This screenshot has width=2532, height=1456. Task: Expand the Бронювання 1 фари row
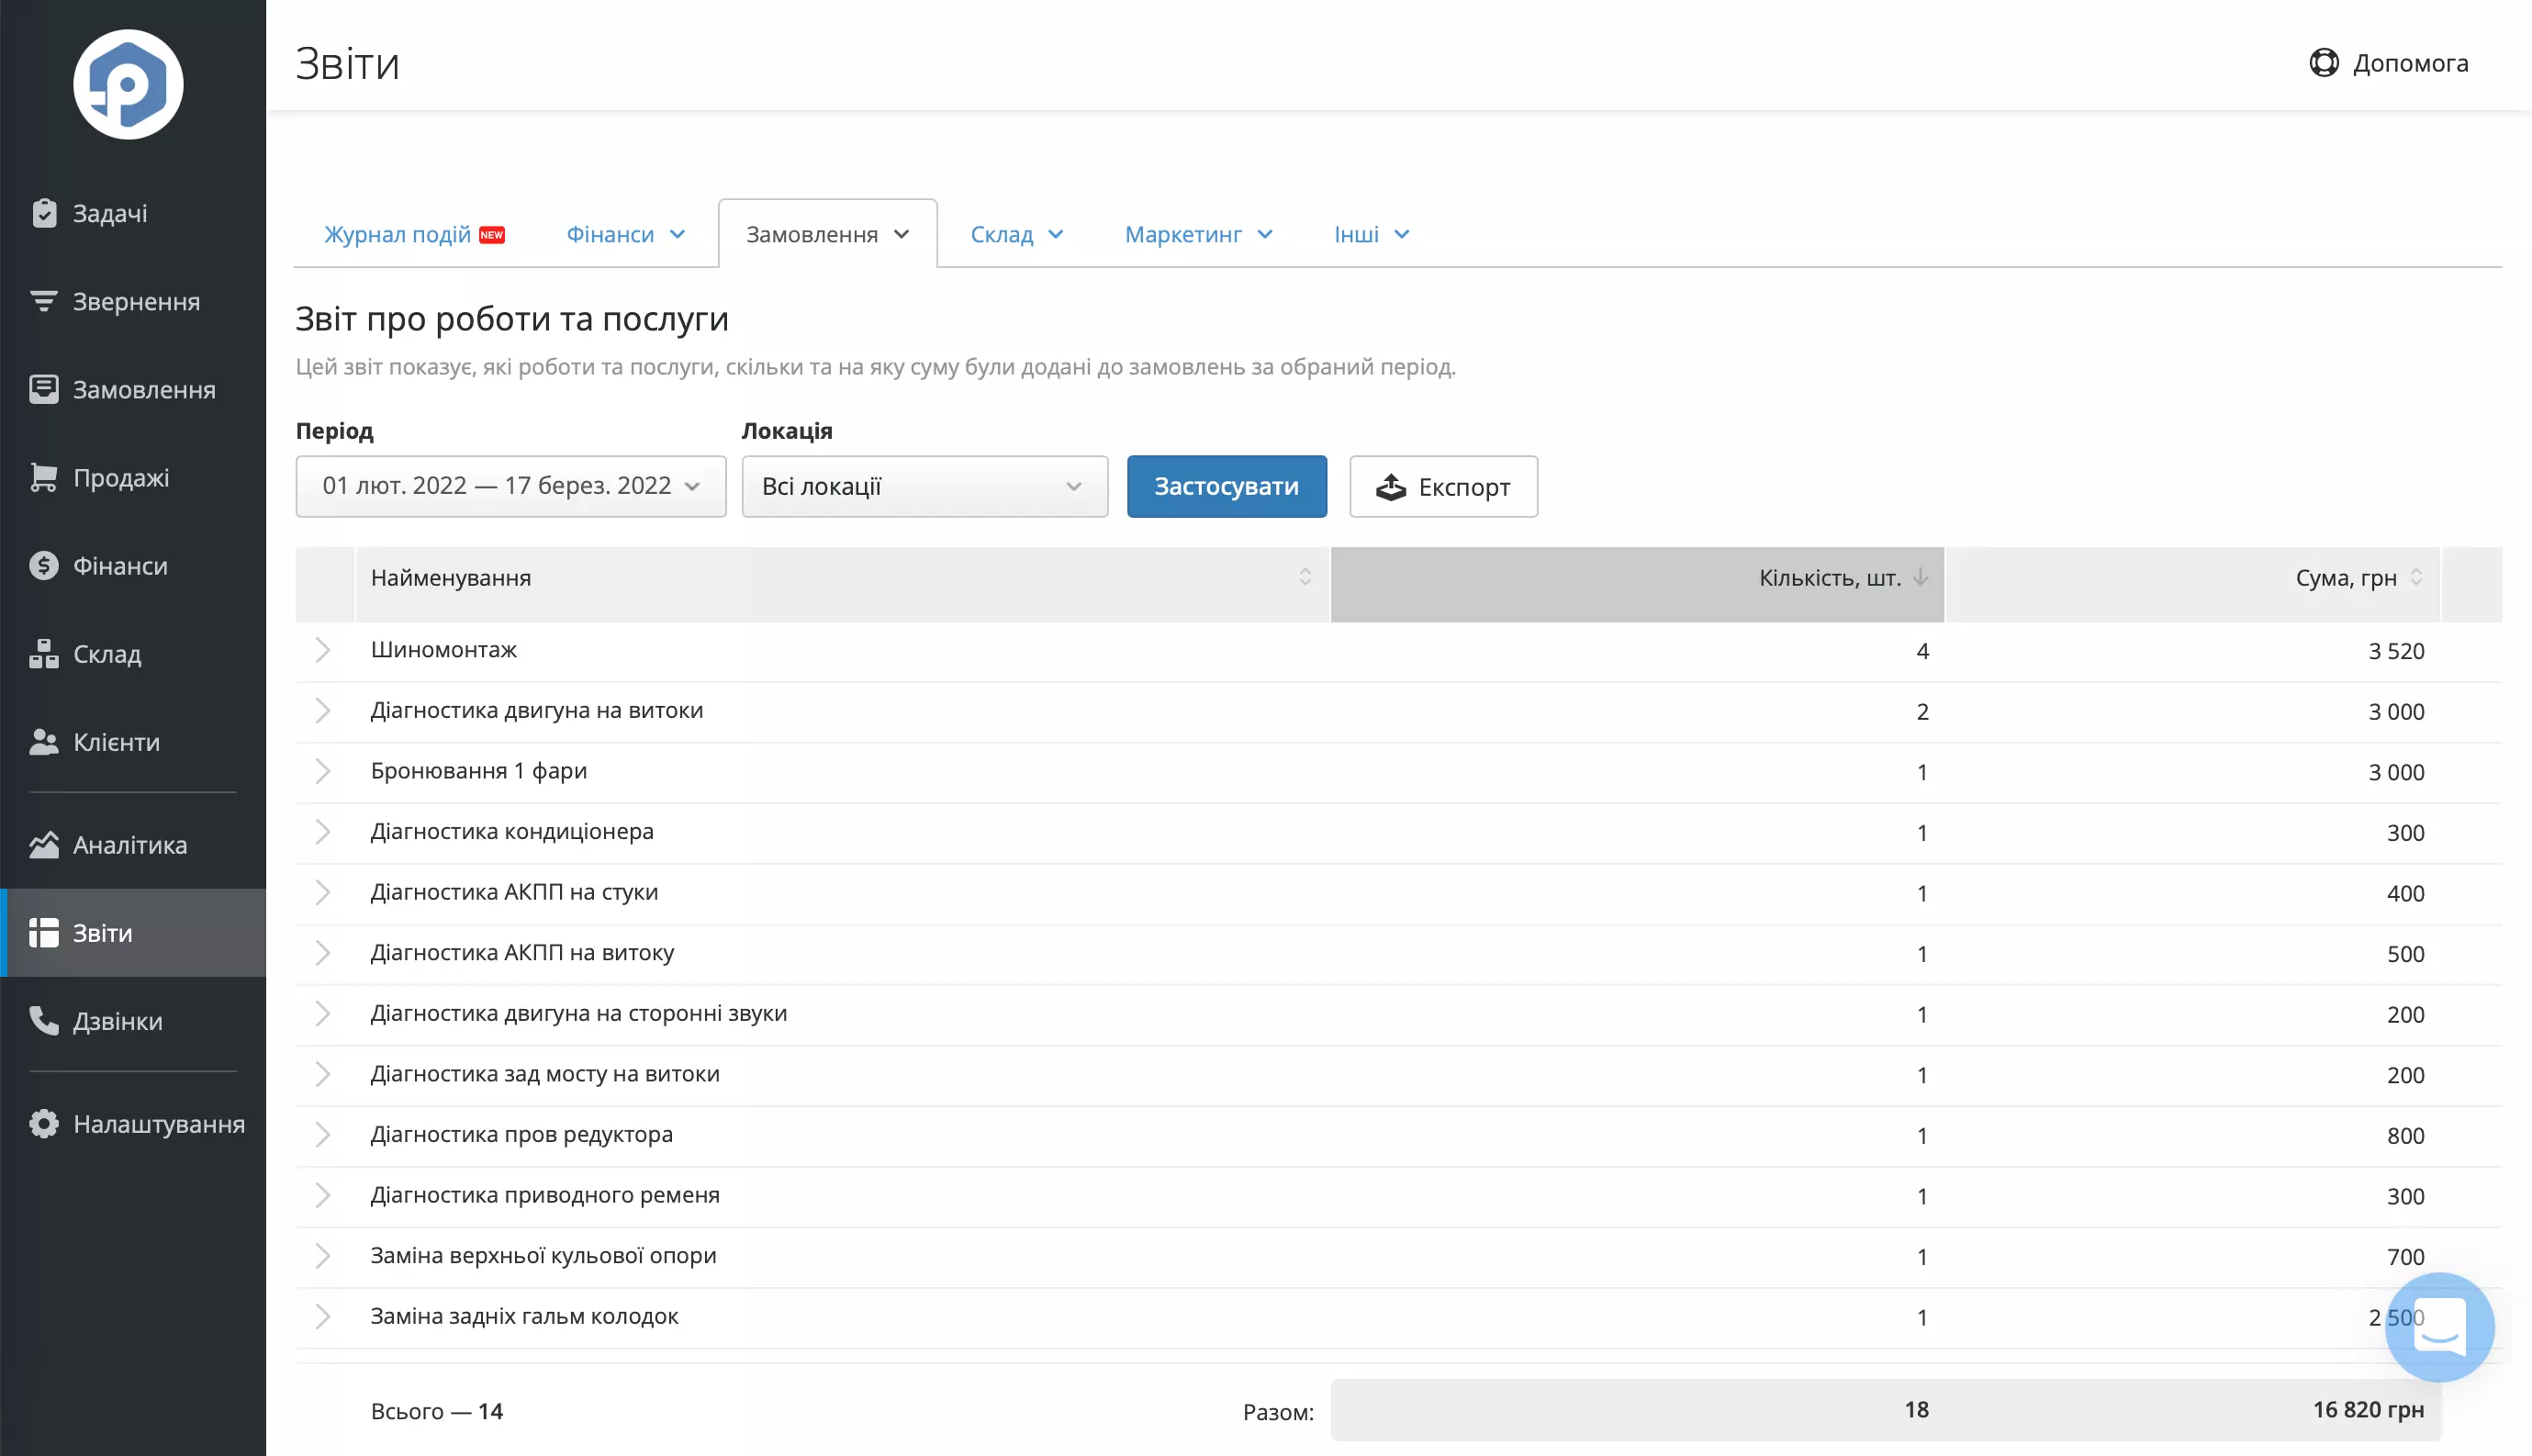point(322,771)
